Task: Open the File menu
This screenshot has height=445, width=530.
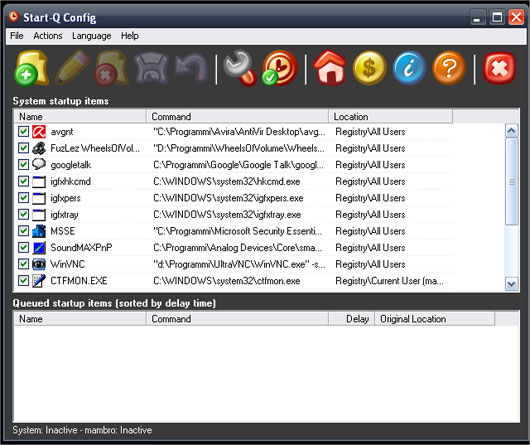Action: pyautogui.click(x=17, y=35)
